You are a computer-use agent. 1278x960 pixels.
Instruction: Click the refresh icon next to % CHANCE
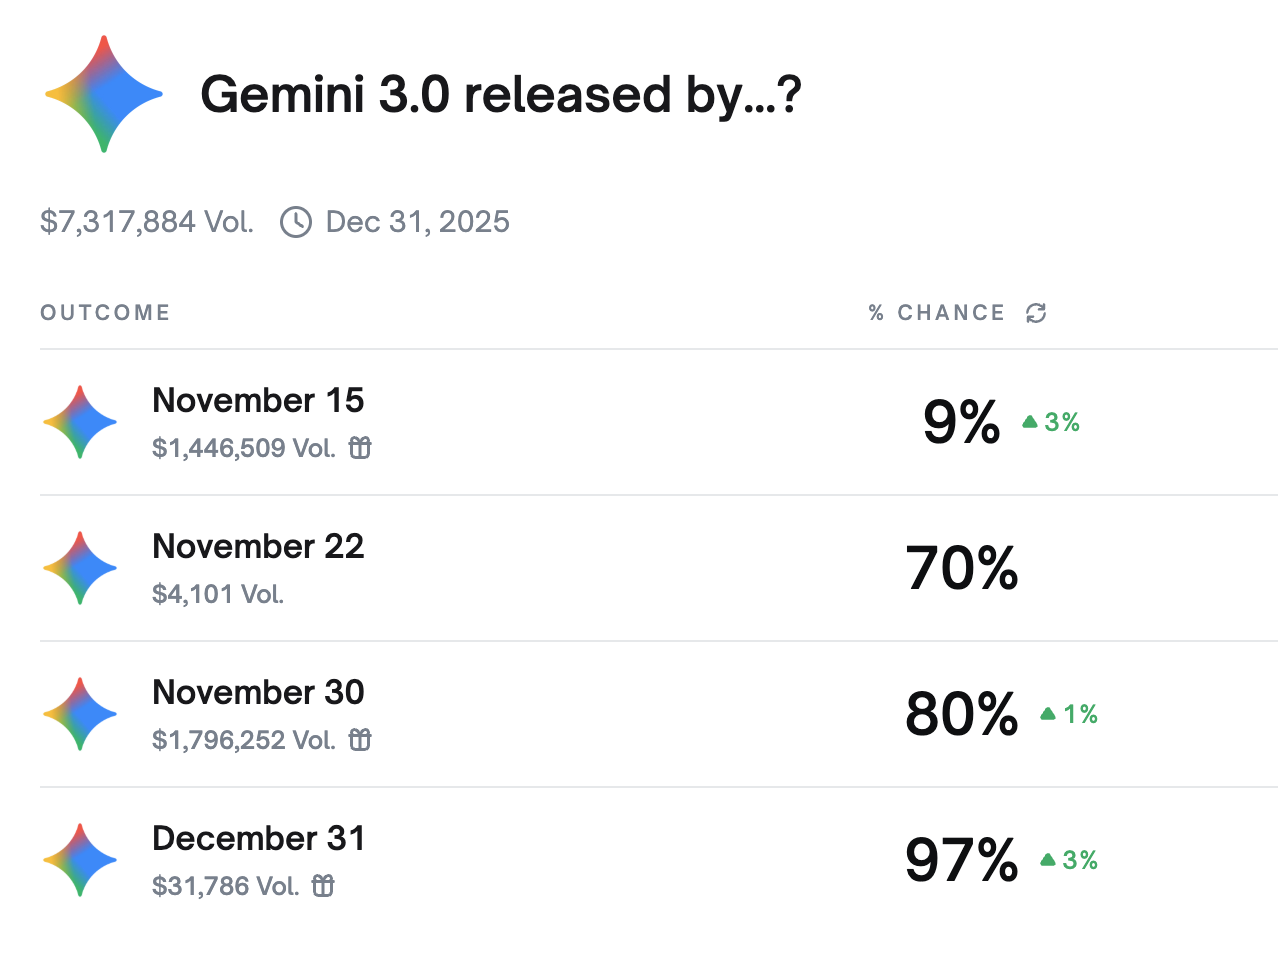pos(1036,313)
